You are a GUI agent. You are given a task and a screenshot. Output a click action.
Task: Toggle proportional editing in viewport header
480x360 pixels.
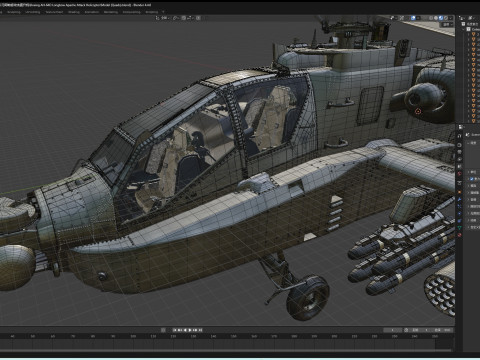coord(198,18)
